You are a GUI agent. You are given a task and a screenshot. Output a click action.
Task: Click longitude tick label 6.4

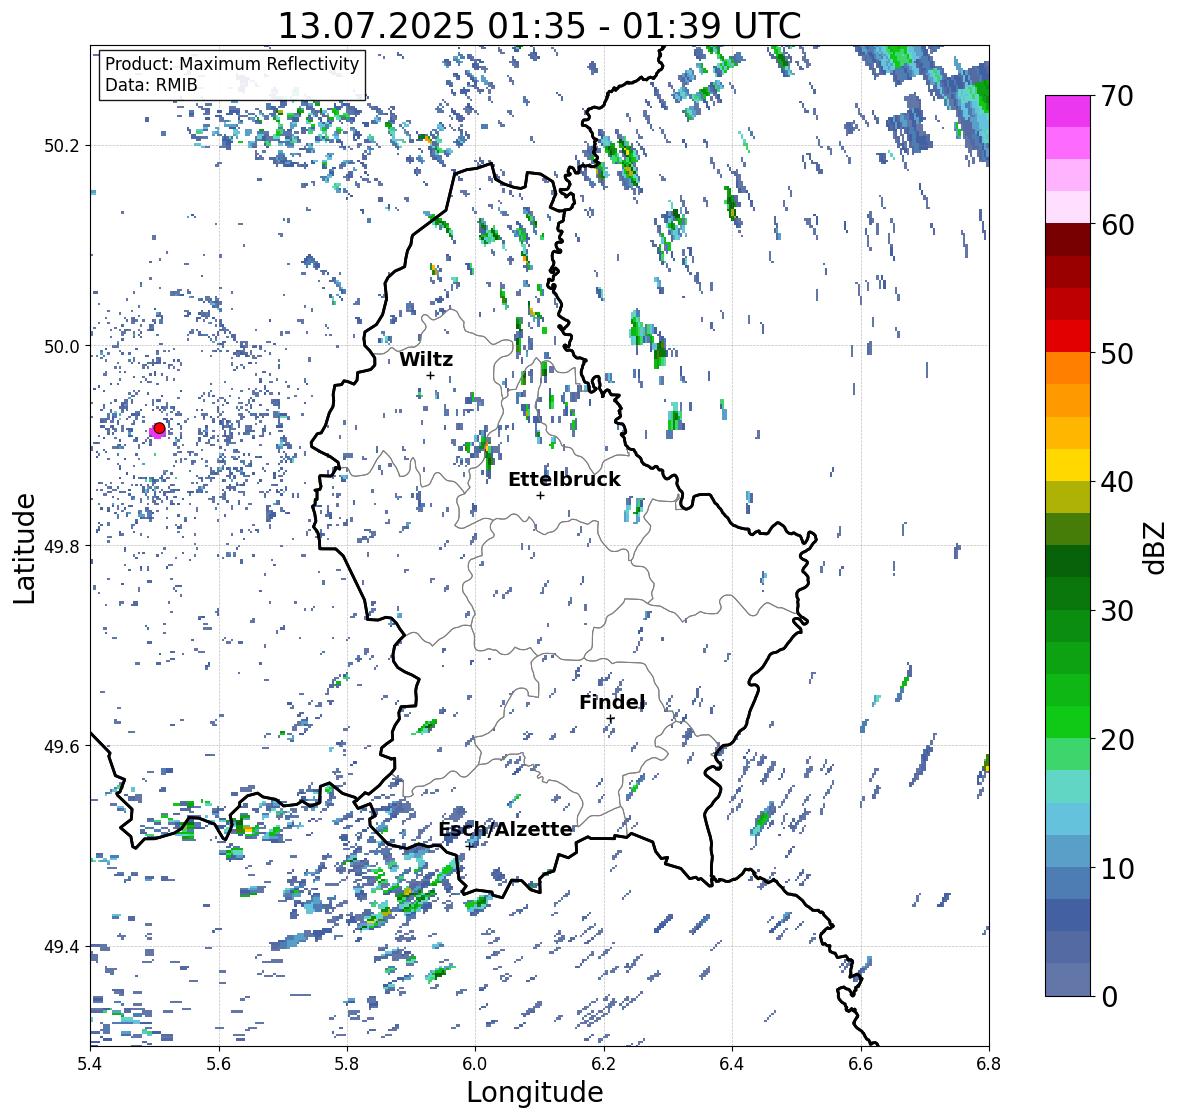(x=732, y=1063)
